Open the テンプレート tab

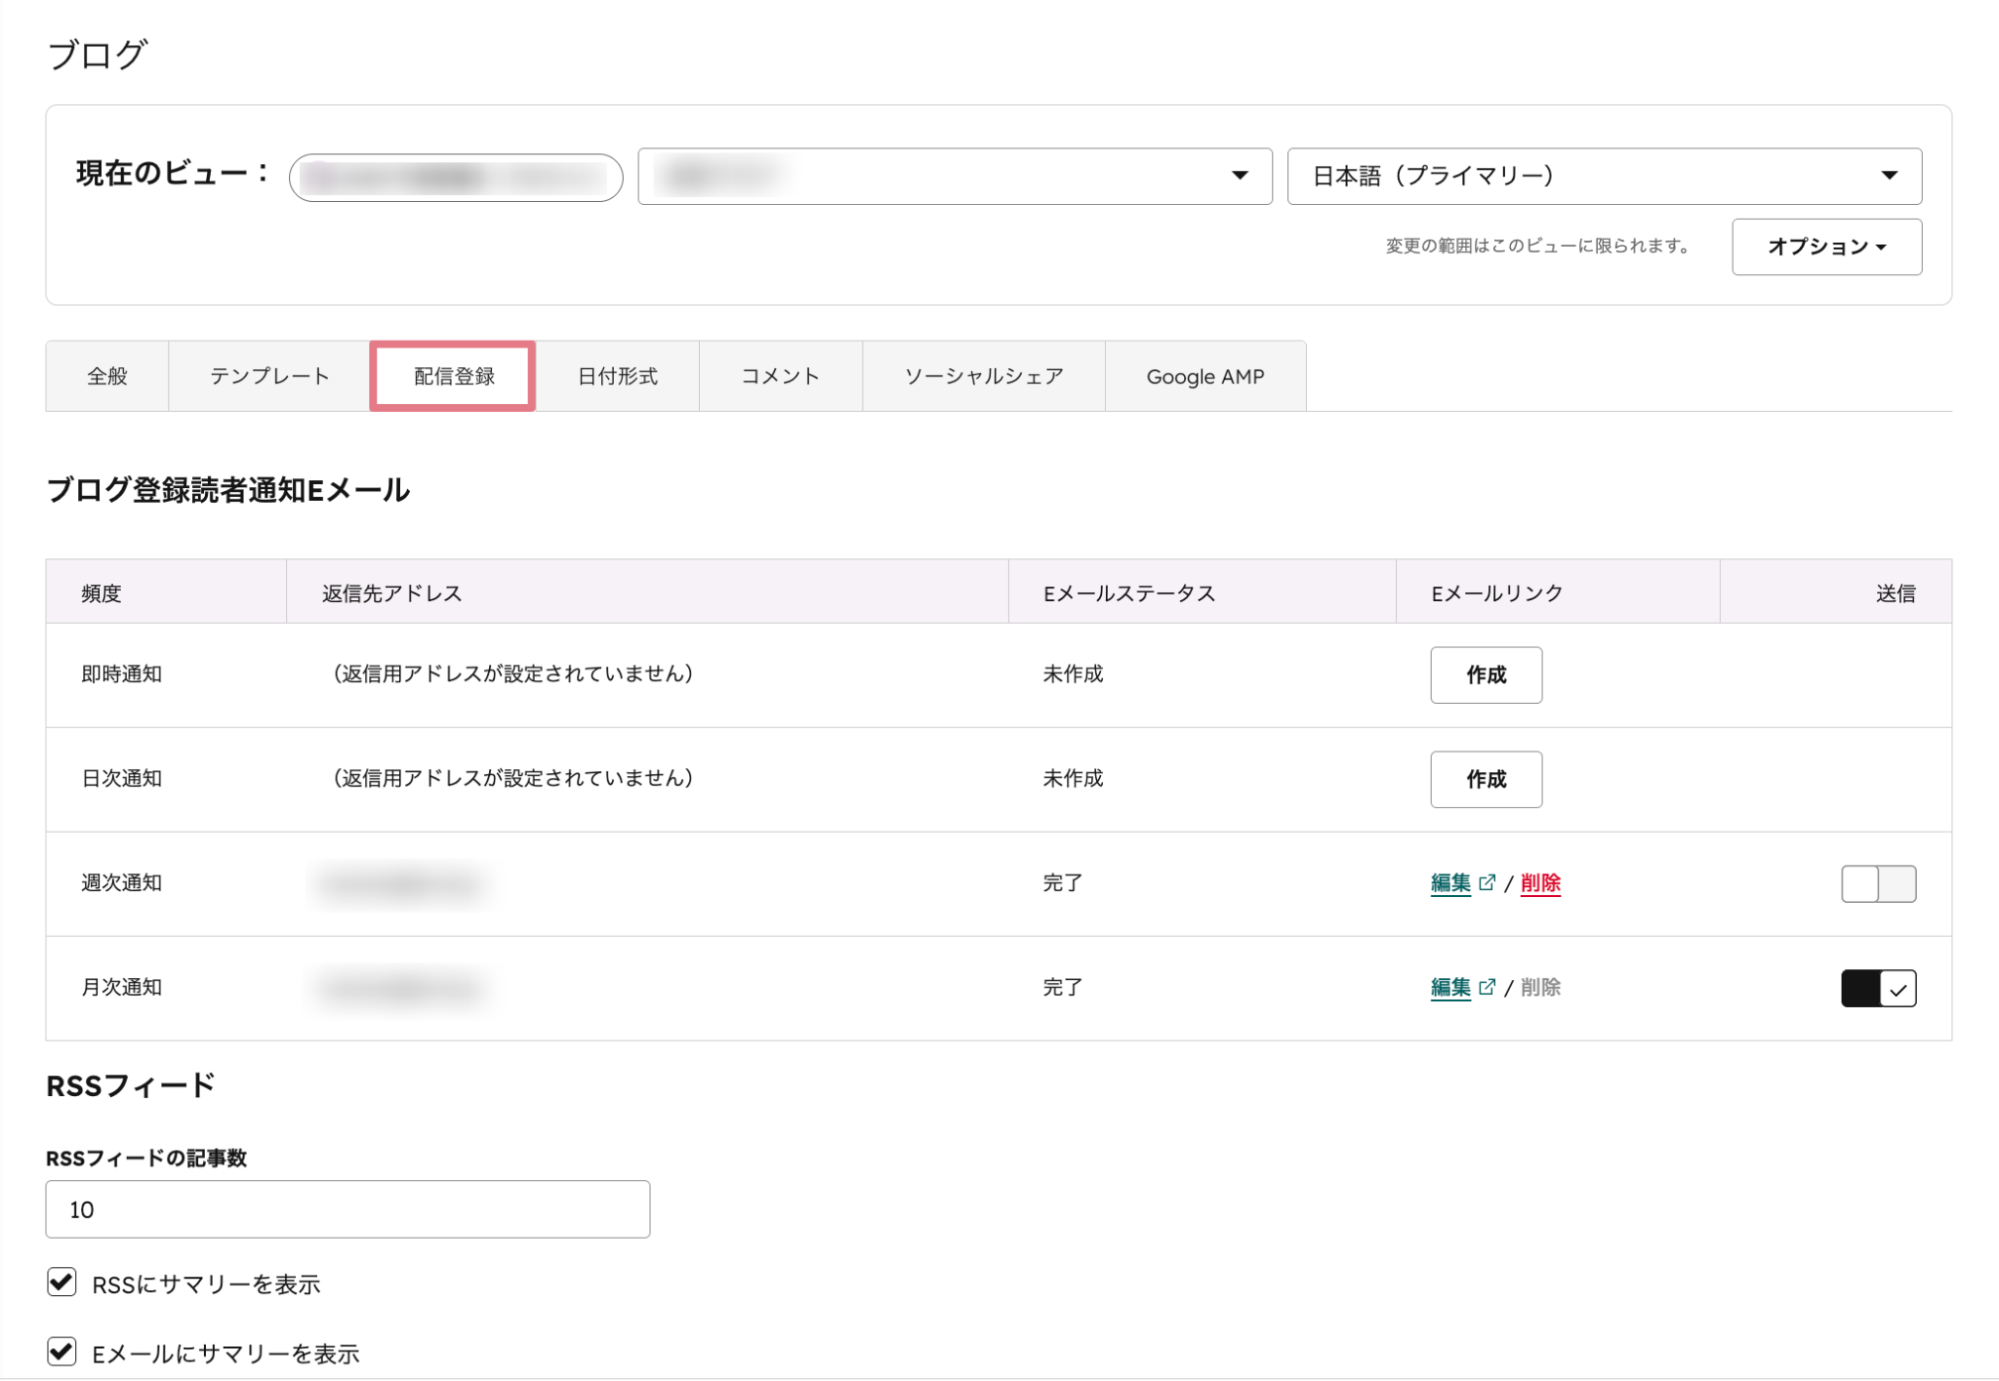269,376
